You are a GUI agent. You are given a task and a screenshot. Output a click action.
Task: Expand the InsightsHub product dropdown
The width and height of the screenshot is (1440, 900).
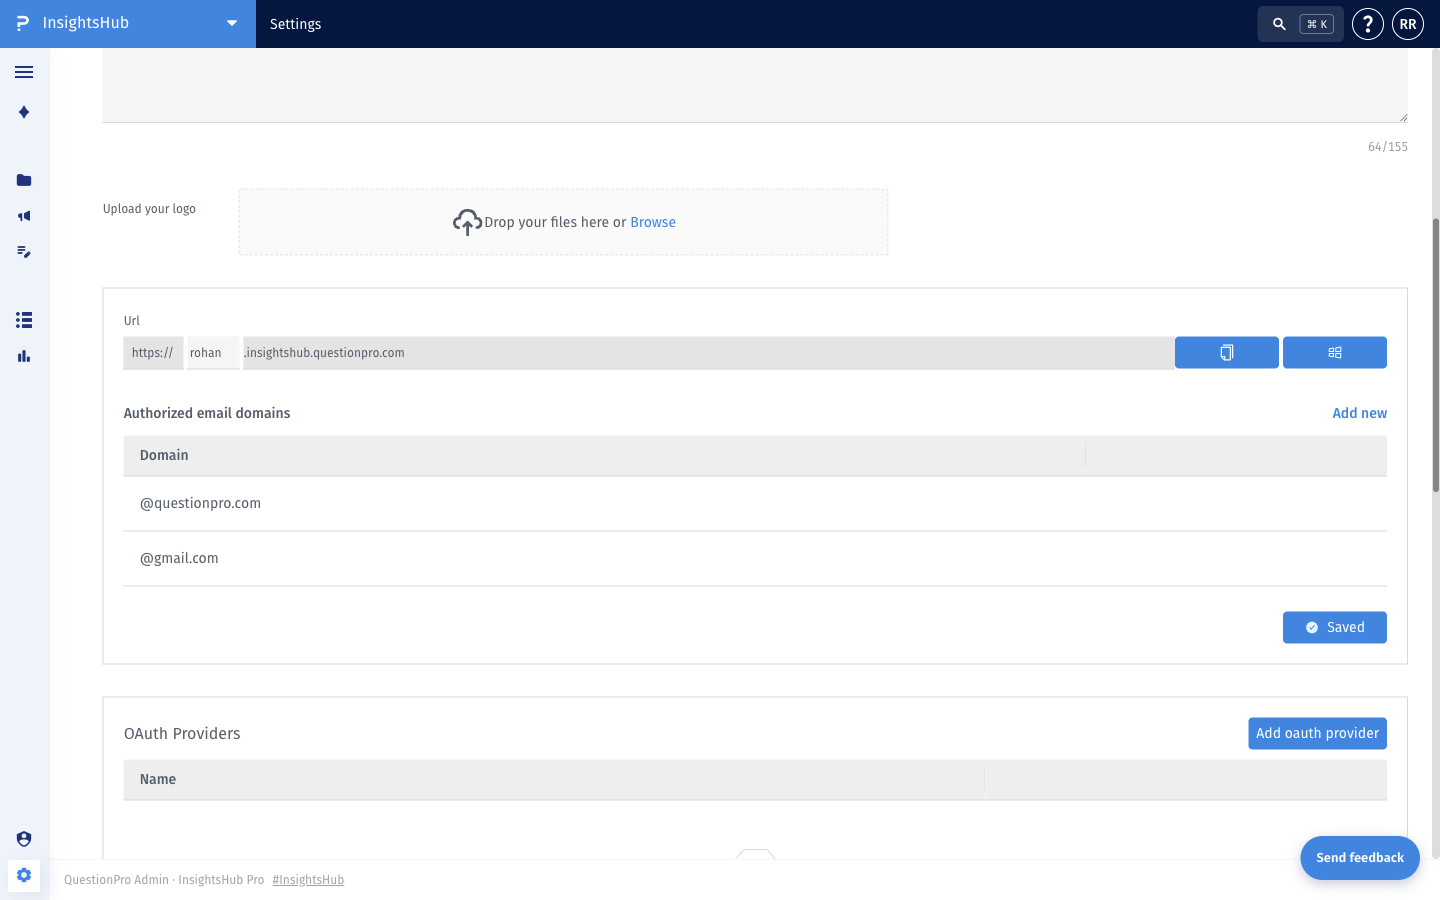pyautogui.click(x=232, y=24)
